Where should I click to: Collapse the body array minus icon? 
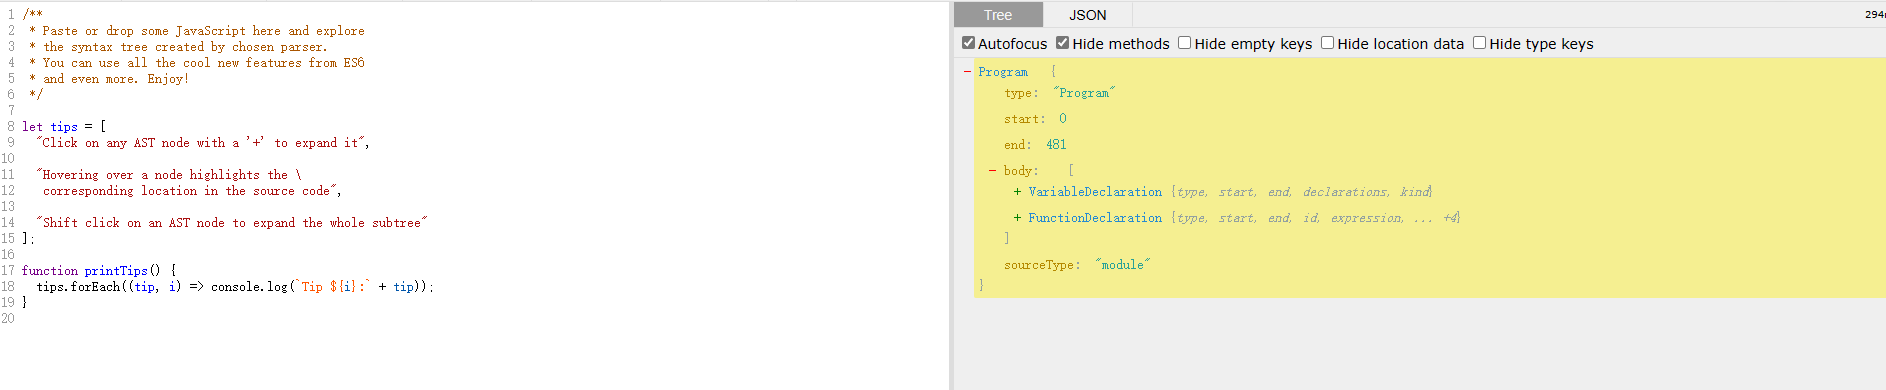[x=992, y=171]
